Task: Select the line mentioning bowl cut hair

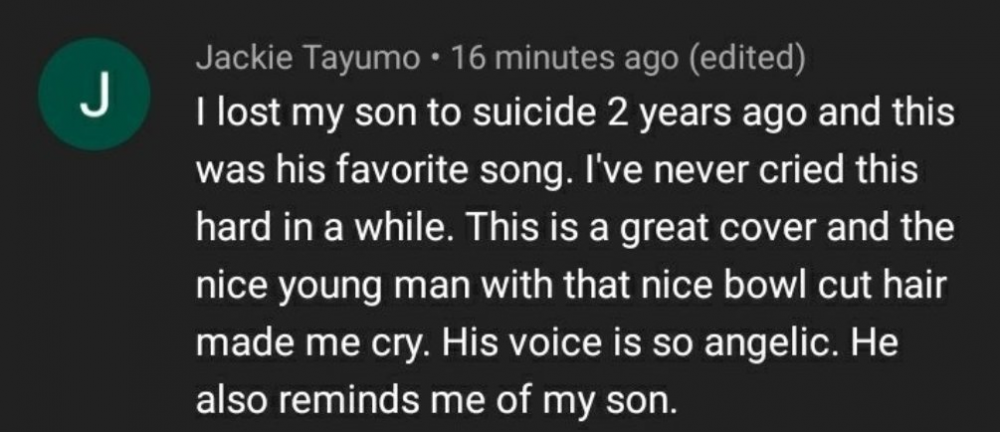Action: point(570,285)
